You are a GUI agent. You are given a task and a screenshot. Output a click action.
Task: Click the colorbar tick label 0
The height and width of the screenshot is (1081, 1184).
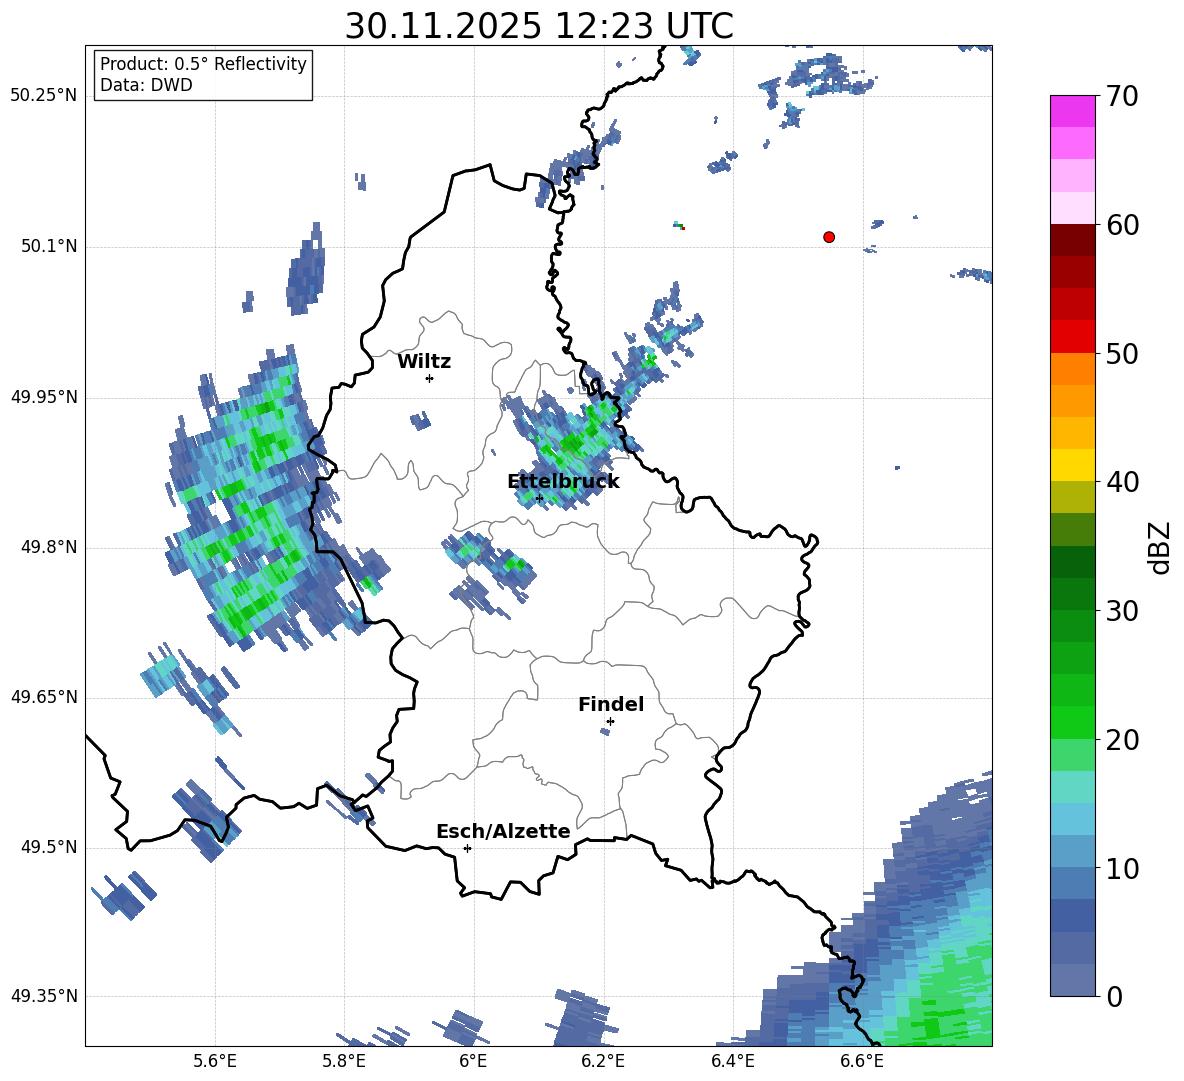coord(1114,997)
